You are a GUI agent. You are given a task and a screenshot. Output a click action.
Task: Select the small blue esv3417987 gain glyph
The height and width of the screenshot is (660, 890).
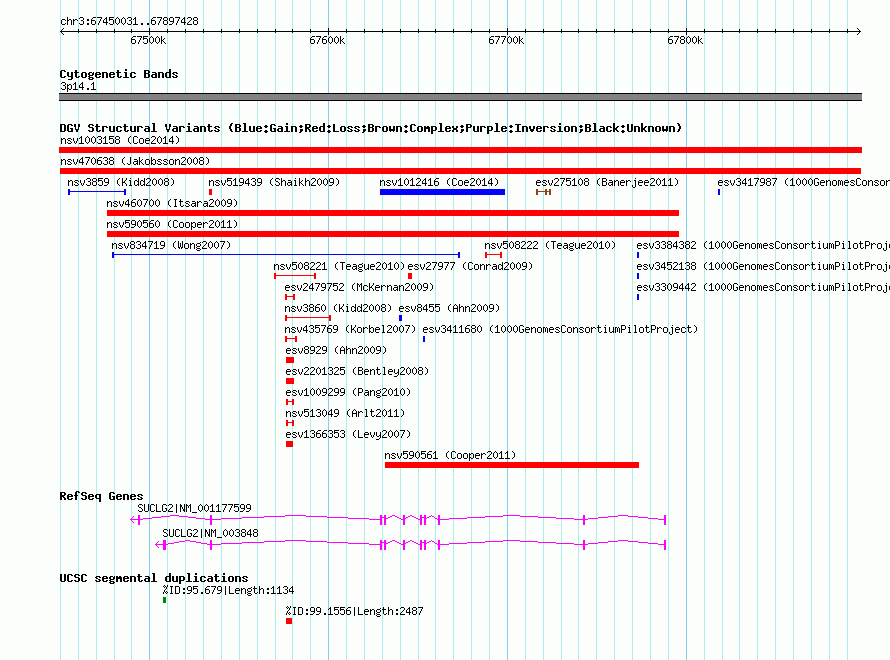click(719, 192)
